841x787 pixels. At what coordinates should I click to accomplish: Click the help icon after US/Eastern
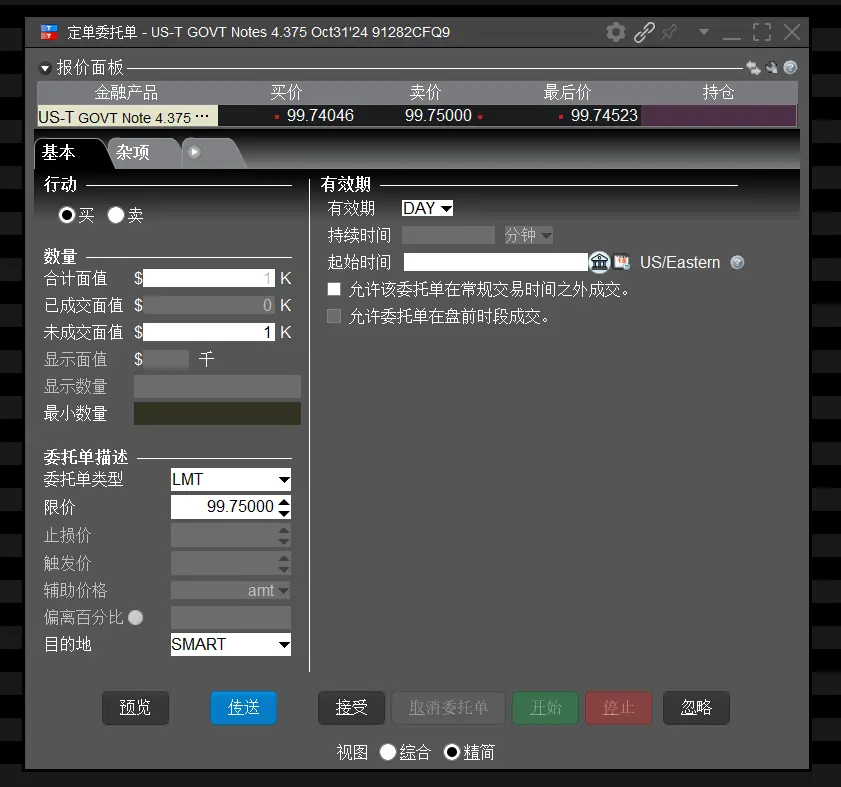click(x=737, y=262)
